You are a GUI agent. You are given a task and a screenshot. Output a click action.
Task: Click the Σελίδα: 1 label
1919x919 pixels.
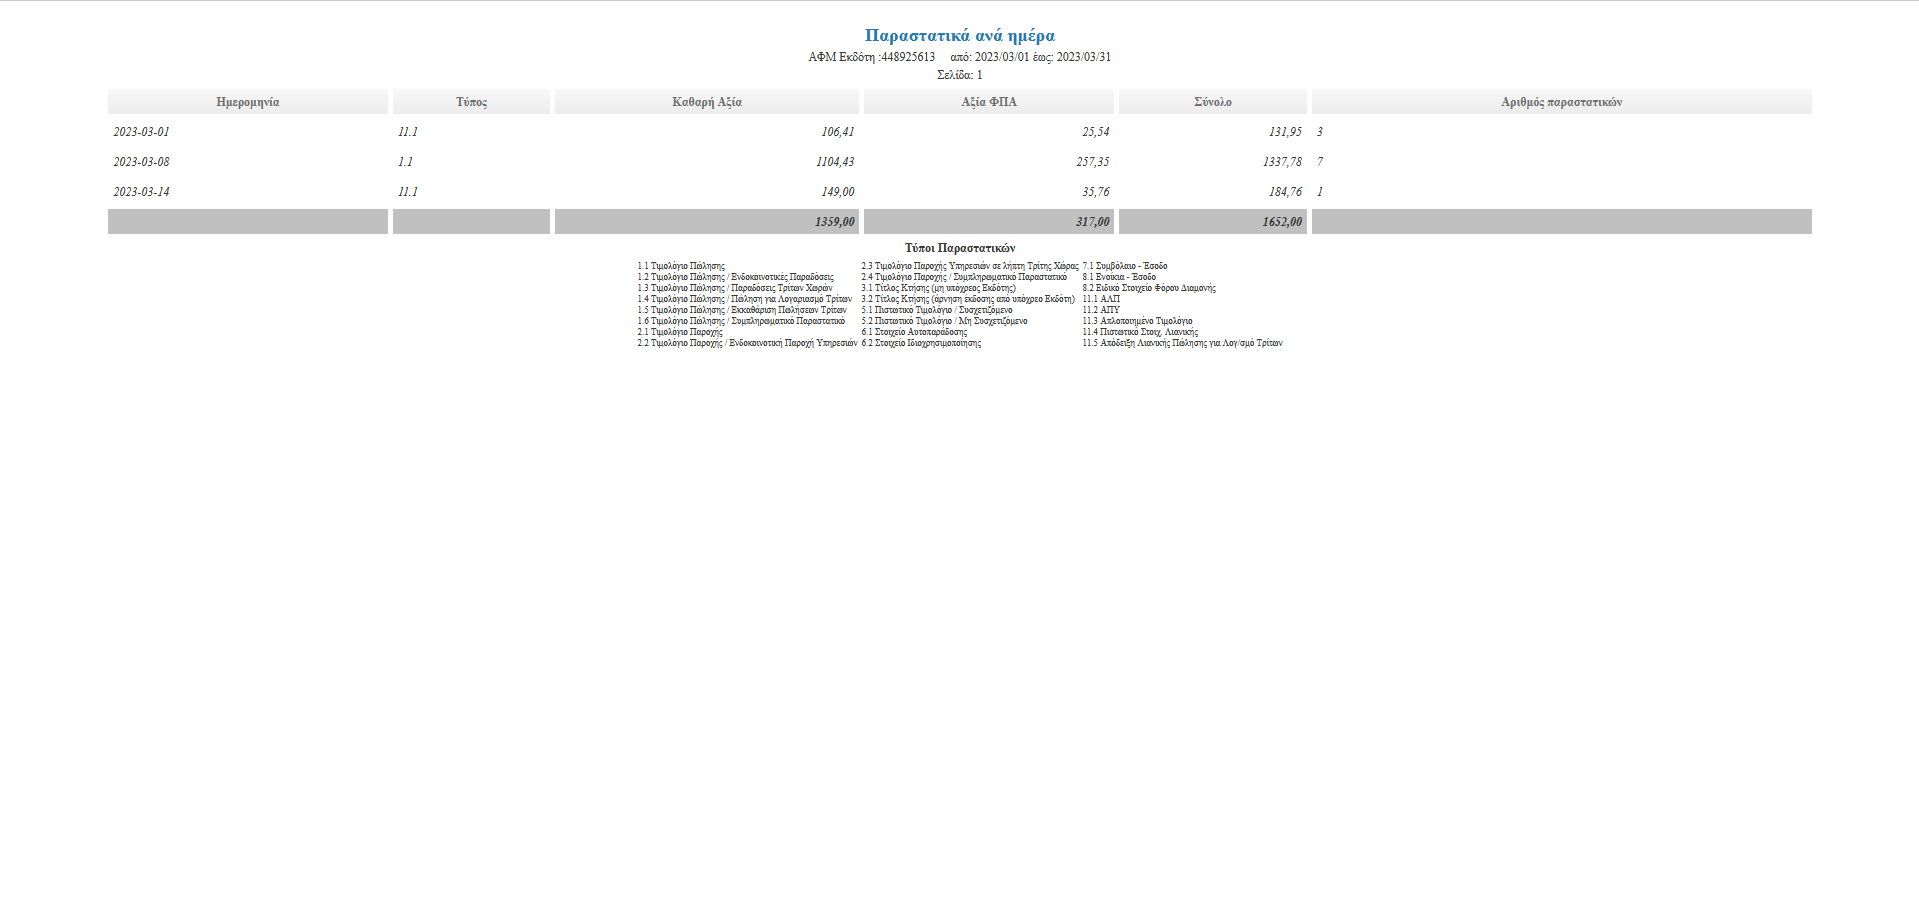[x=959, y=73]
